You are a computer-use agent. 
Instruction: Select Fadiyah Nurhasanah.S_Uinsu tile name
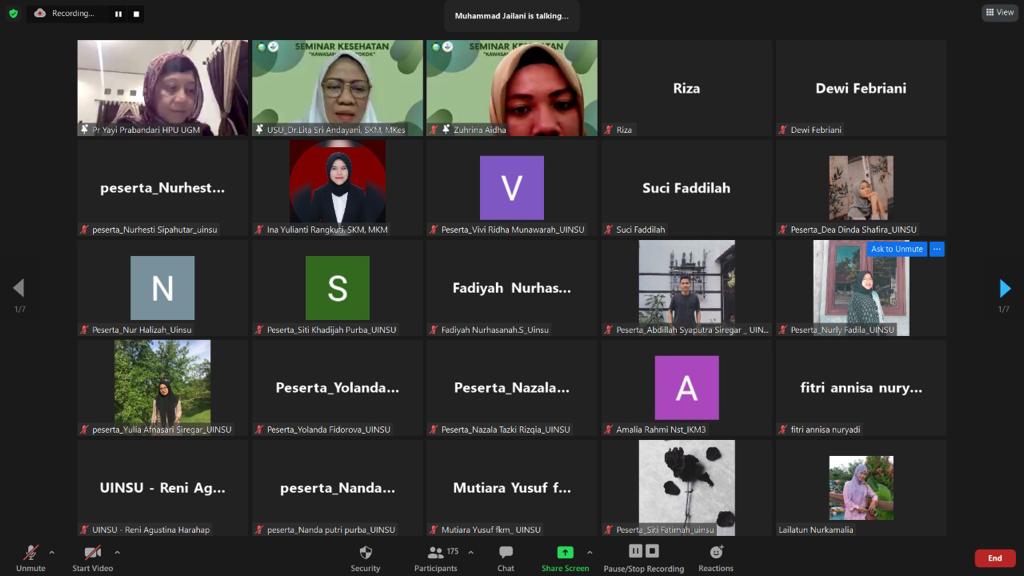coord(495,330)
